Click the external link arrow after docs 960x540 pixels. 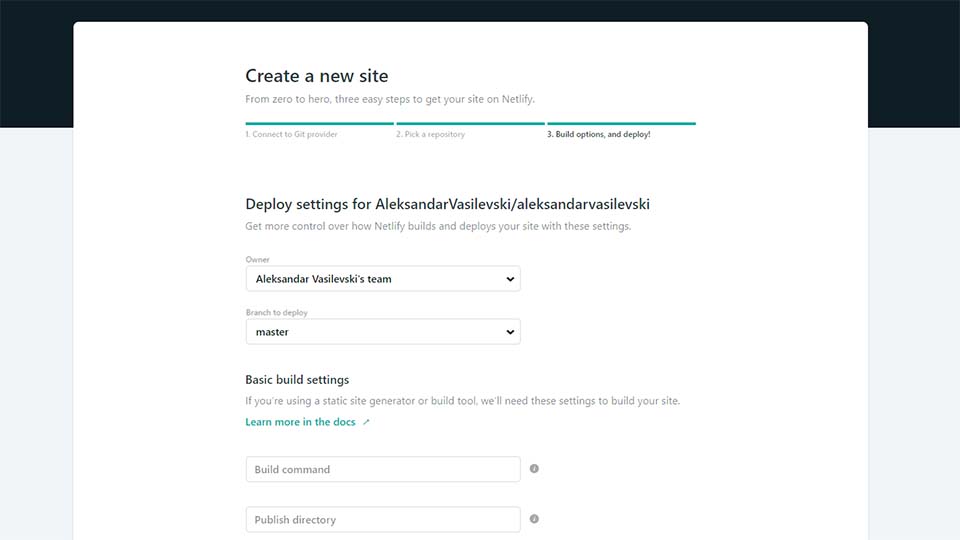[x=366, y=422]
